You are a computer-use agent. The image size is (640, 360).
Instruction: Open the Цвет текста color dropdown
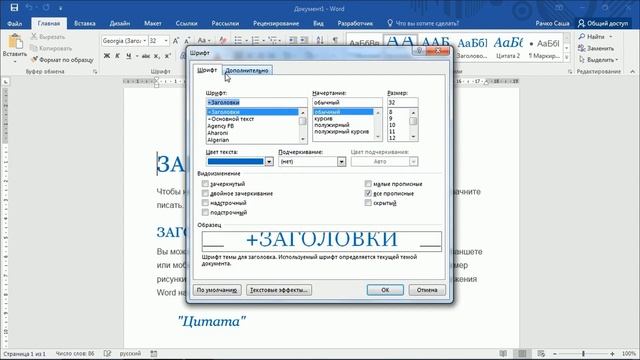click(x=269, y=162)
